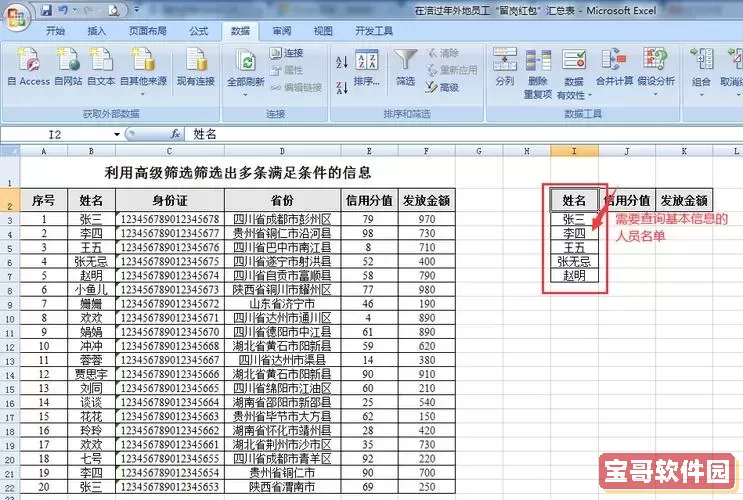The height and width of the screenshot is (500, 743).
Task: Select cell 山东省济宁市
Action: tap(282, 304)
